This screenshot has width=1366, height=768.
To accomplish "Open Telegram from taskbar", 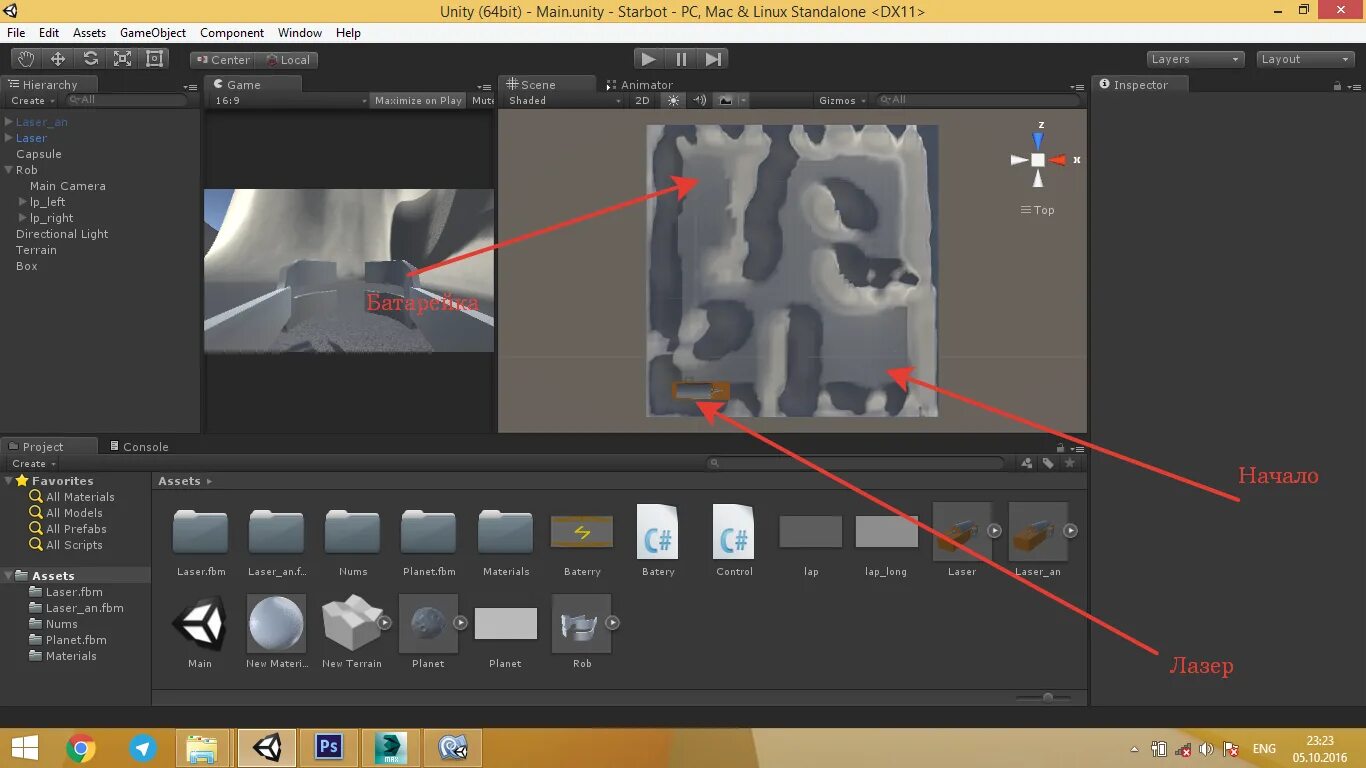I will pyautogui.click(x=143, y=748).
